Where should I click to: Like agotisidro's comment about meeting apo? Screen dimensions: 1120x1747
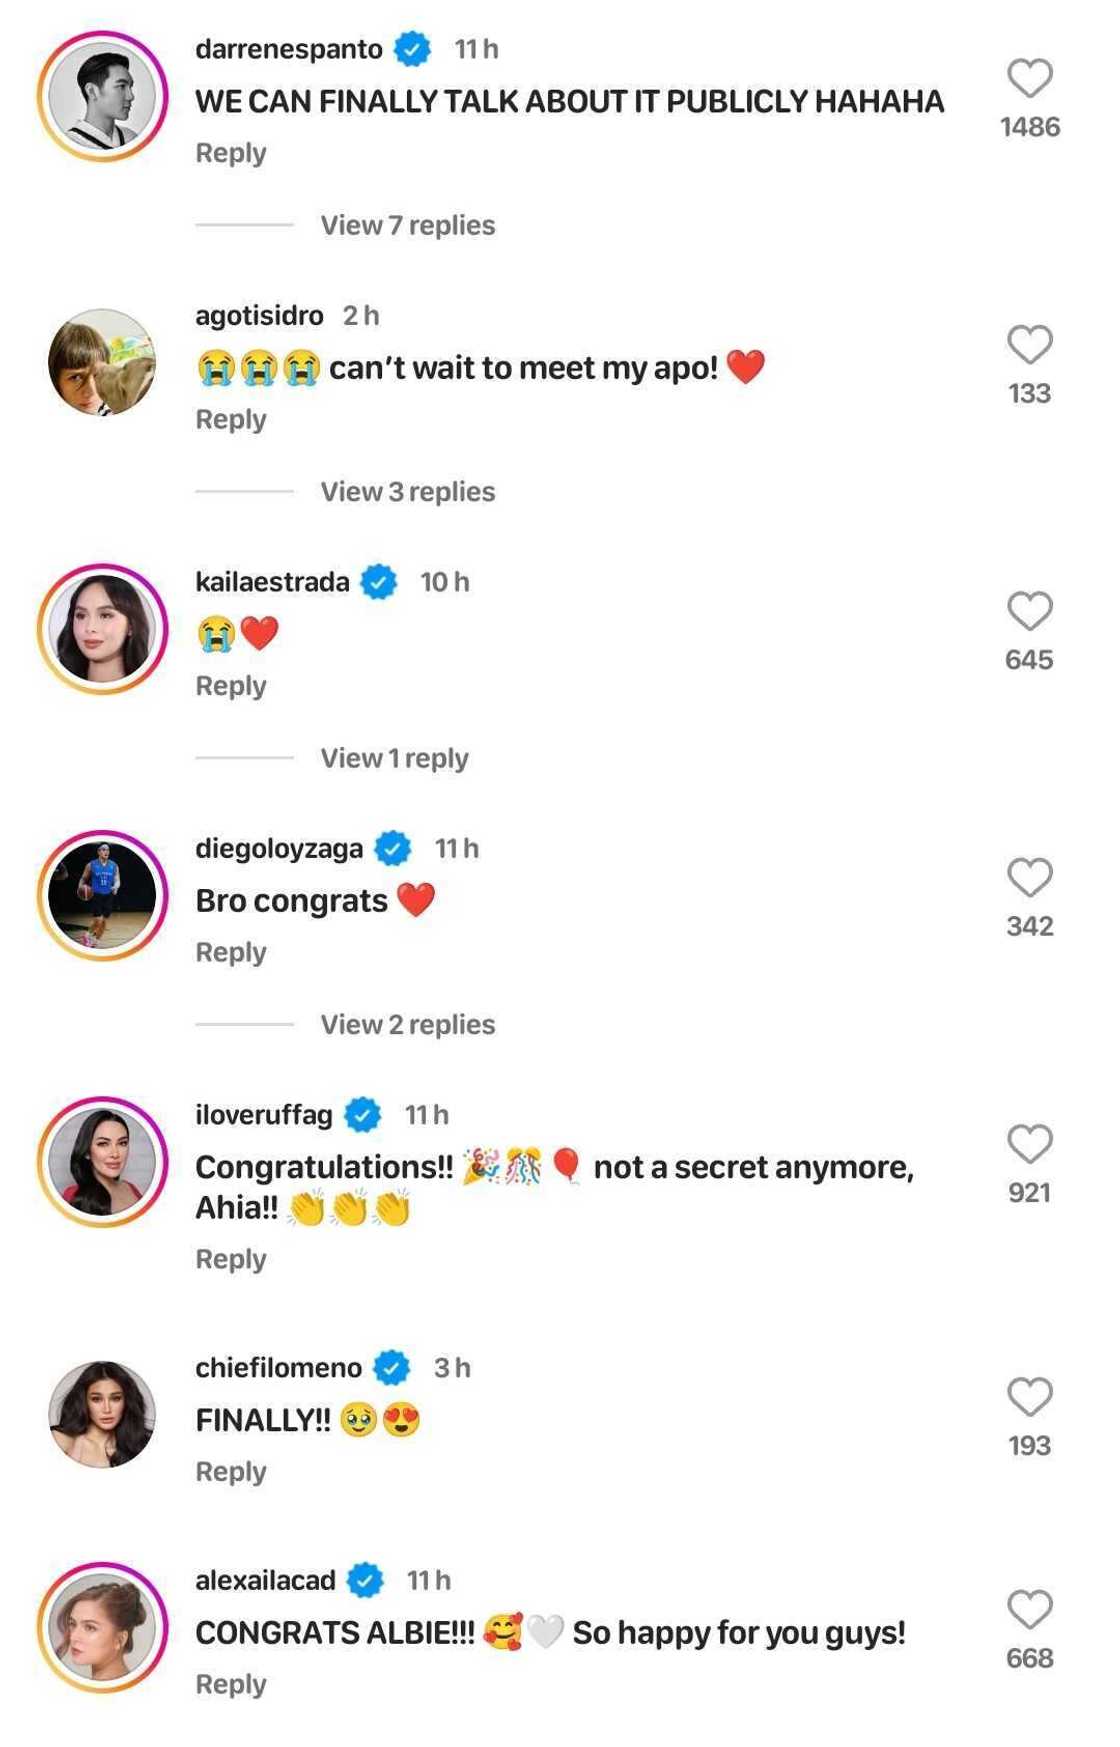coord(1029,345)
